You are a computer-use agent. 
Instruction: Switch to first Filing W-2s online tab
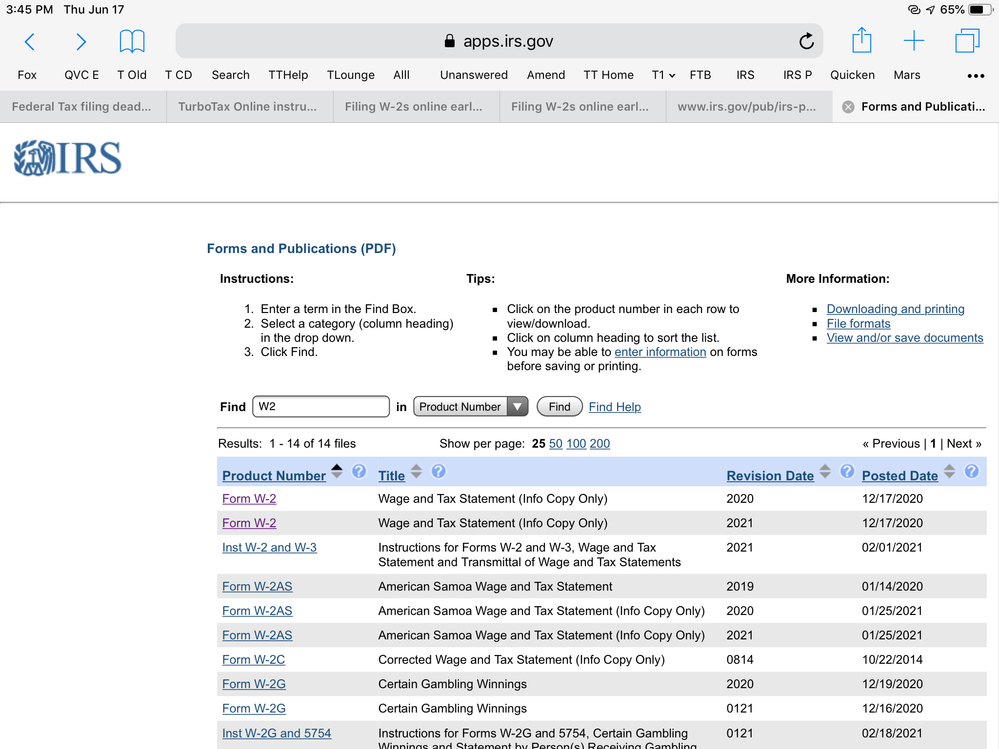pyautogui.click(x=415, y=106)
